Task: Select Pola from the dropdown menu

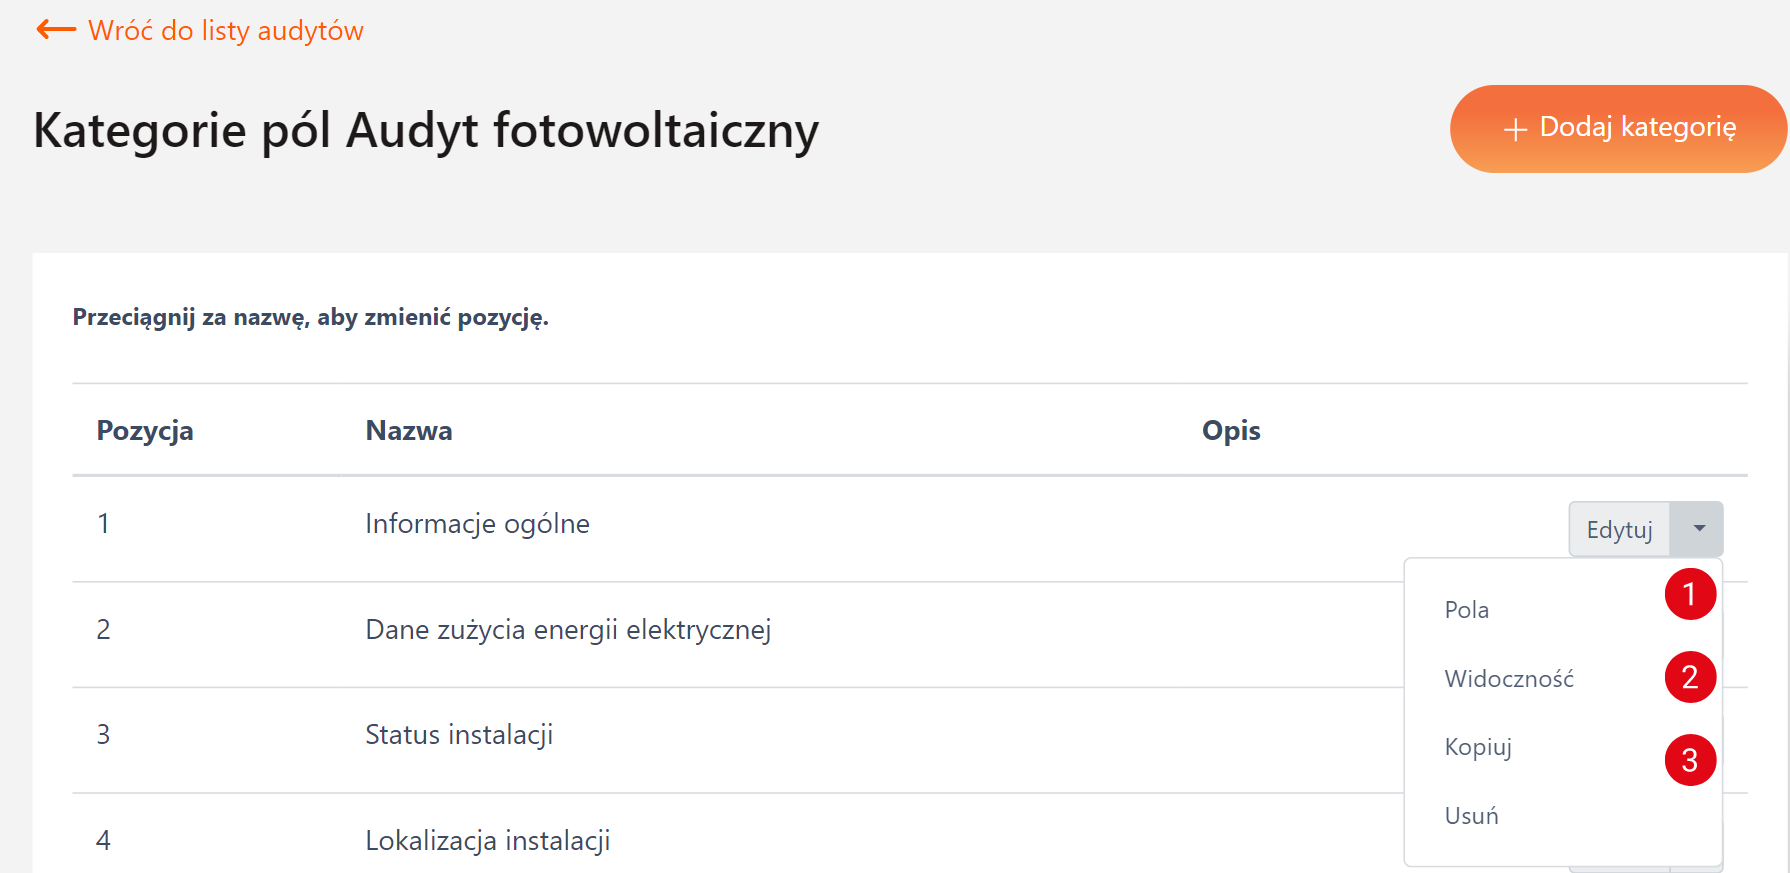Action: (x=1467, y=610)
